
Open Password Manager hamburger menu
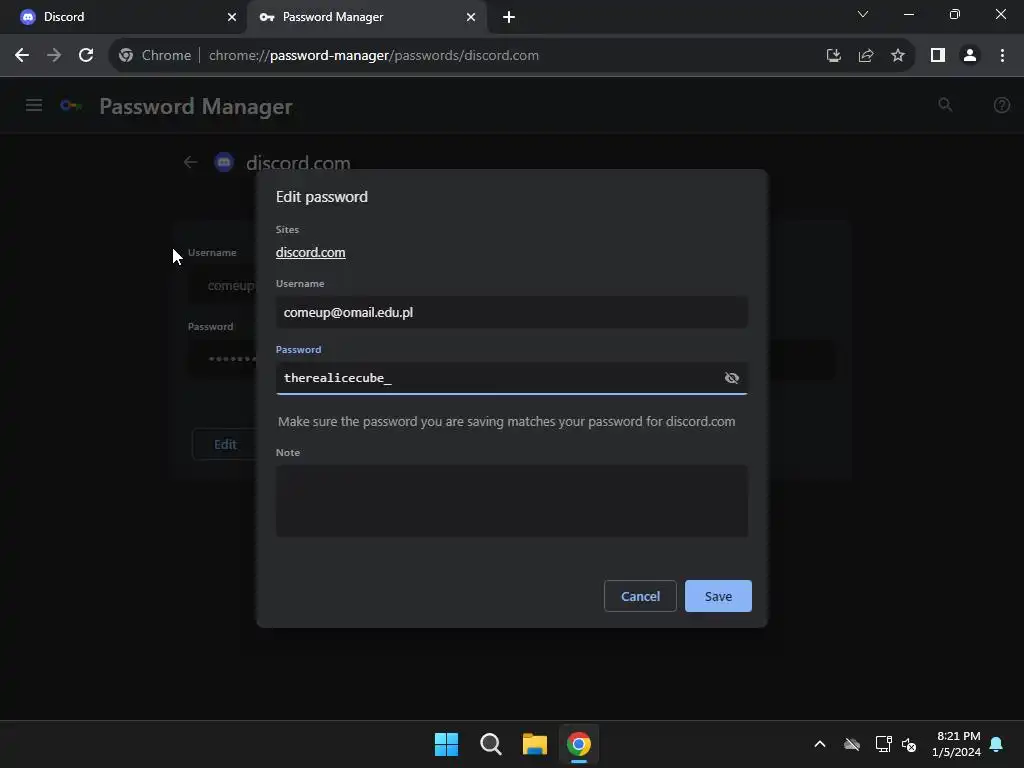34,105
